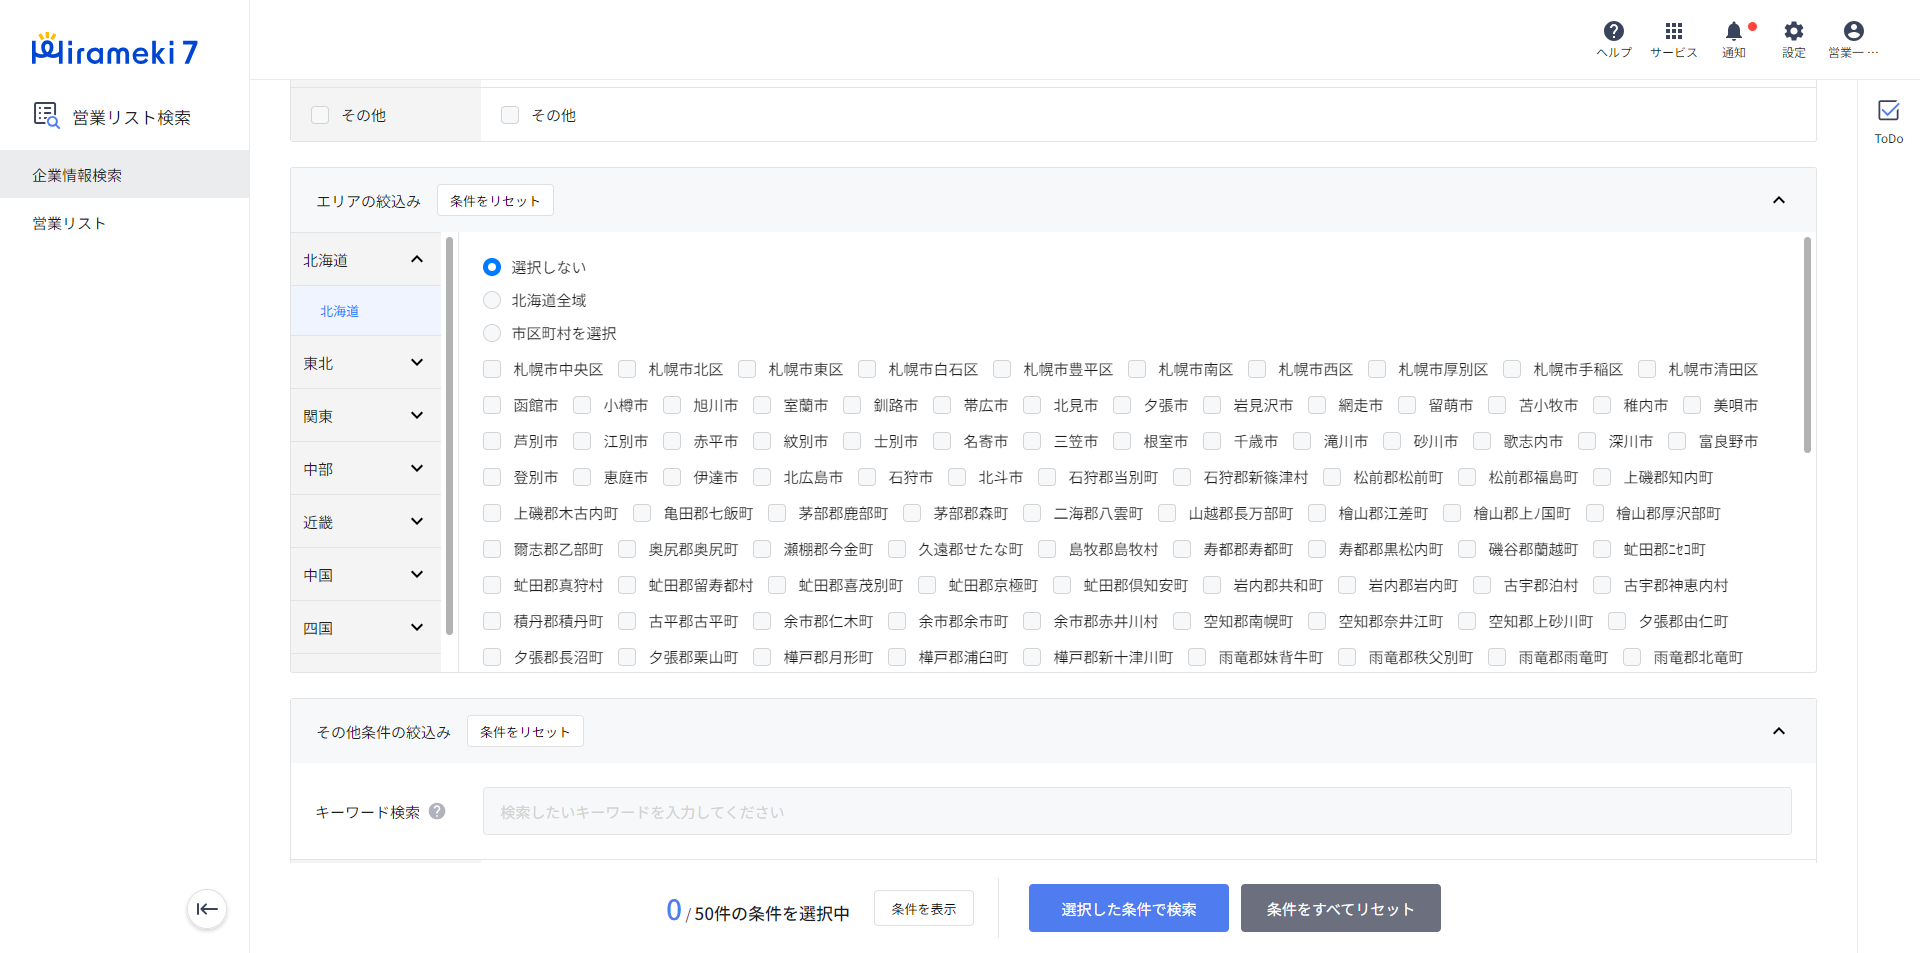Check the 小樽市 checkbox
The width and height of the screenshot is (1920, 953).
(x=582, y=405)
